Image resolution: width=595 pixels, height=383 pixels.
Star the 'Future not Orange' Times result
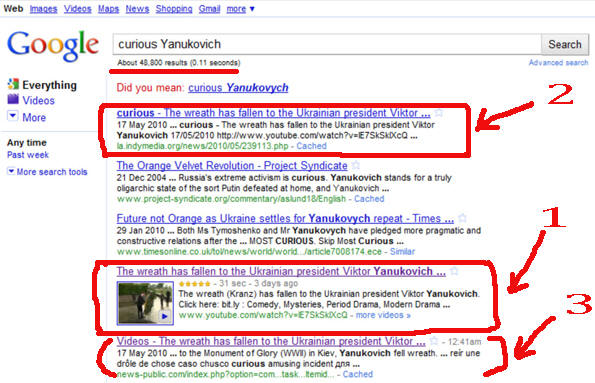[462, 218]
